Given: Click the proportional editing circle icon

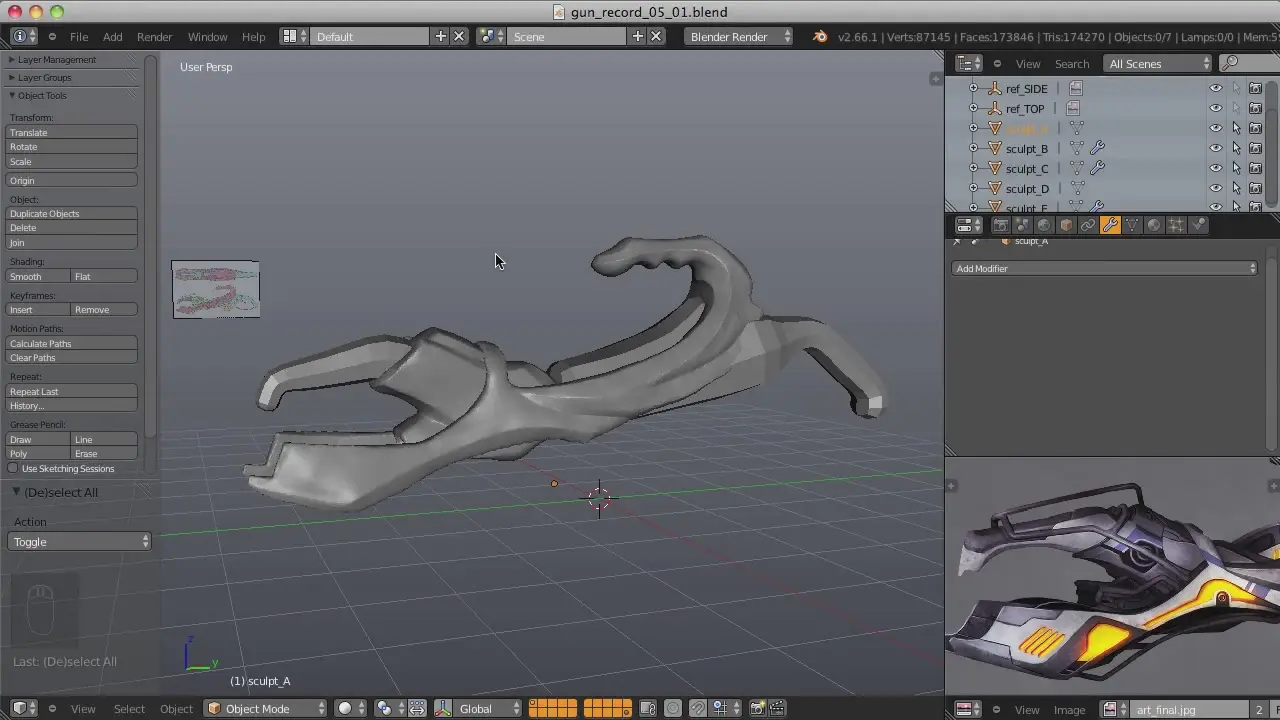Looking at the screenshot, I should point(673,708).
